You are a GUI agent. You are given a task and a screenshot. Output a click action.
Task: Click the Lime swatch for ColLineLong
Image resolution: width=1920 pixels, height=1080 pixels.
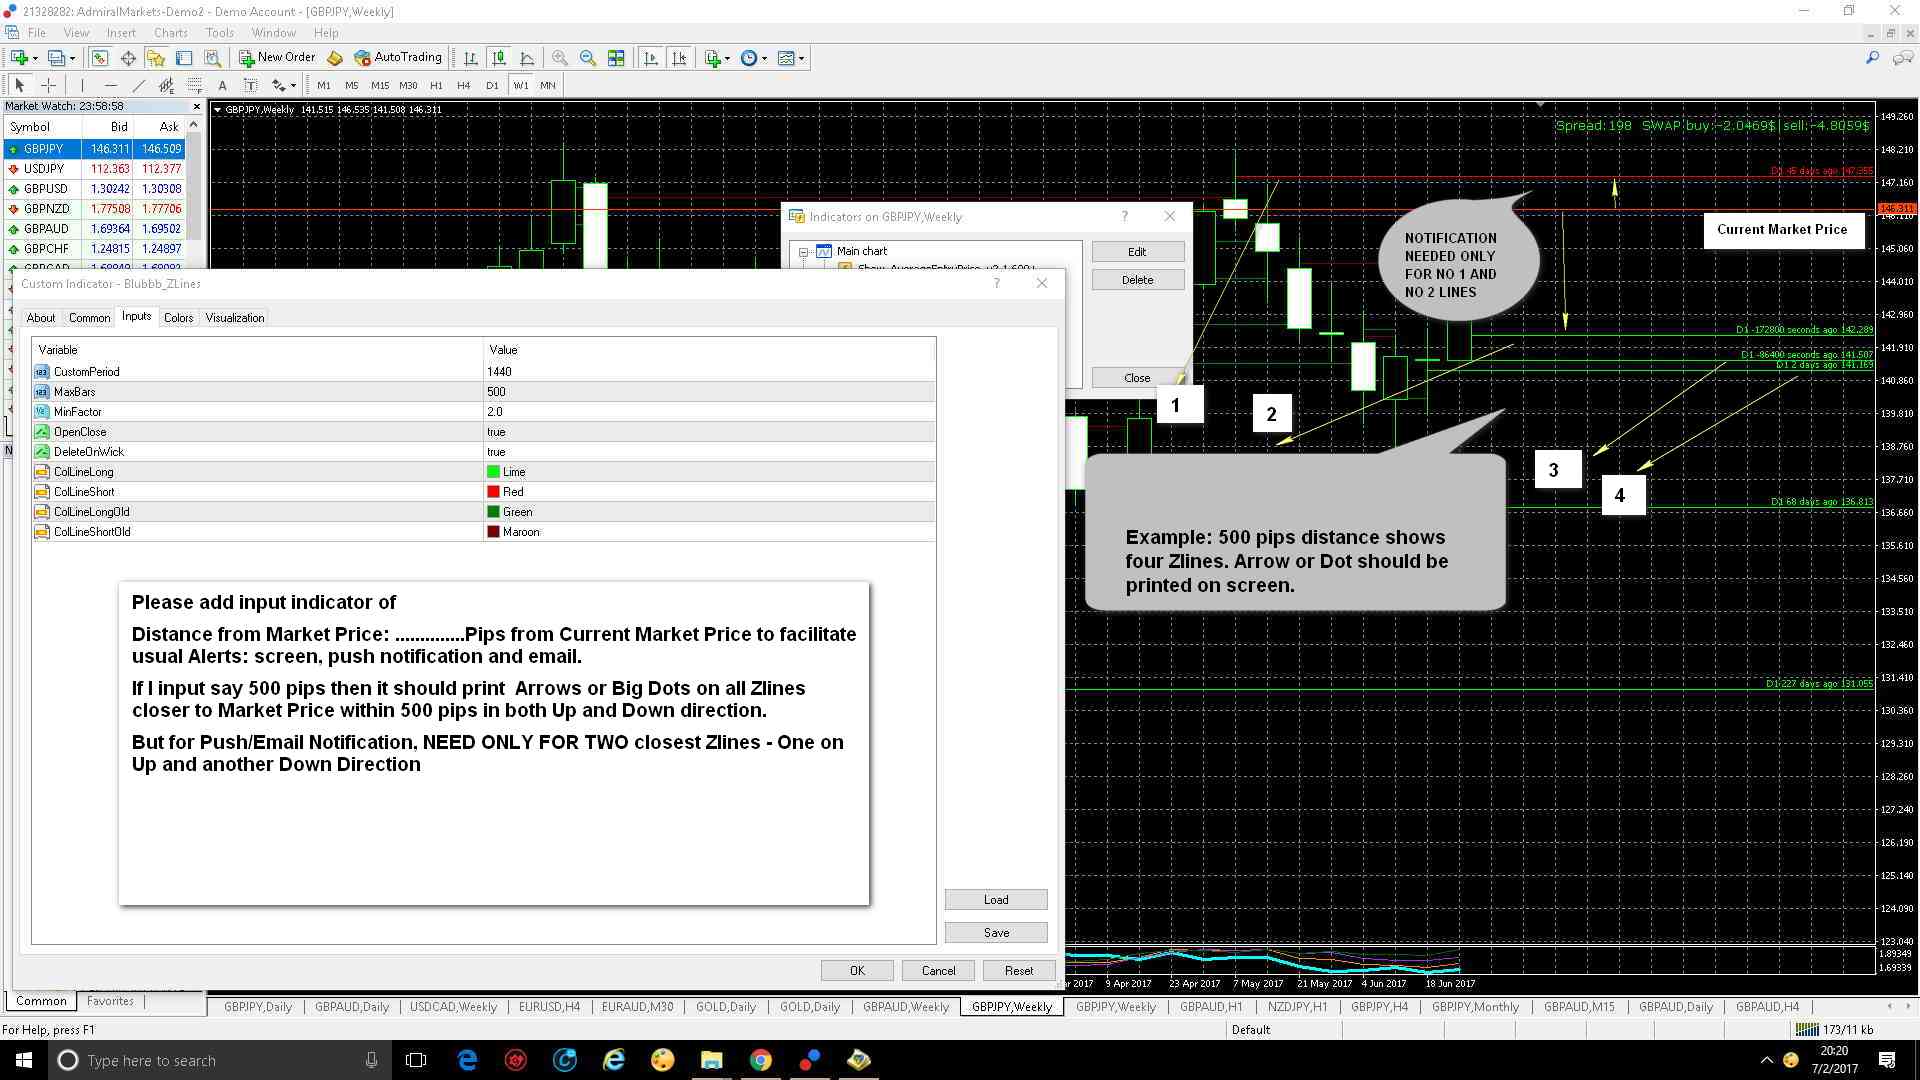pos(493,472)
